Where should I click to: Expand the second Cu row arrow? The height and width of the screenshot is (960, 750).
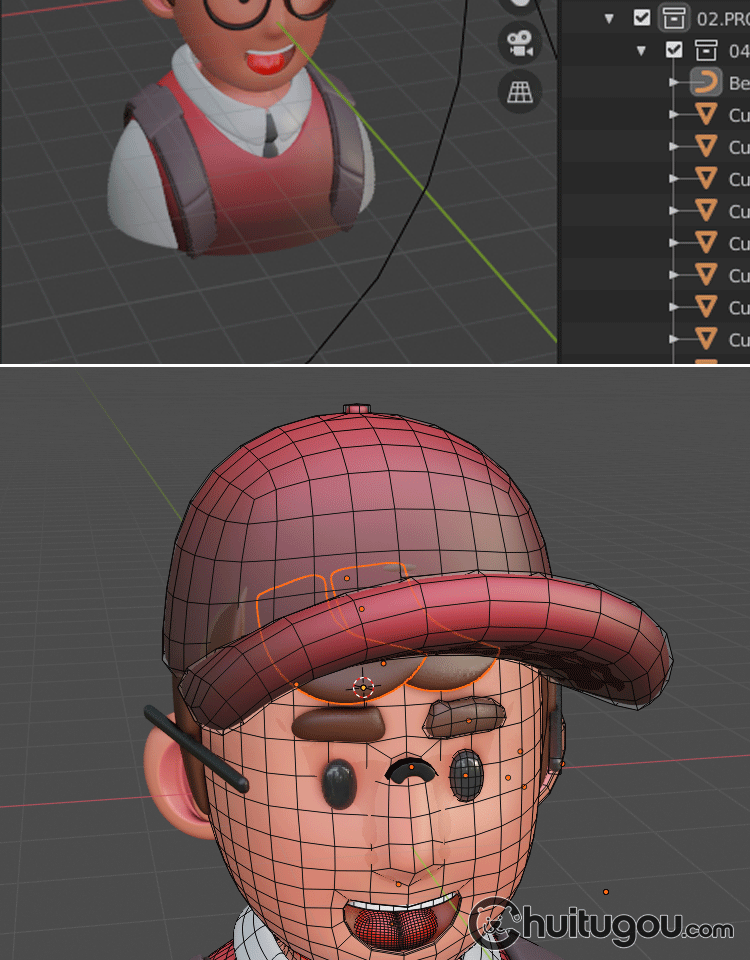coord(673,146)
